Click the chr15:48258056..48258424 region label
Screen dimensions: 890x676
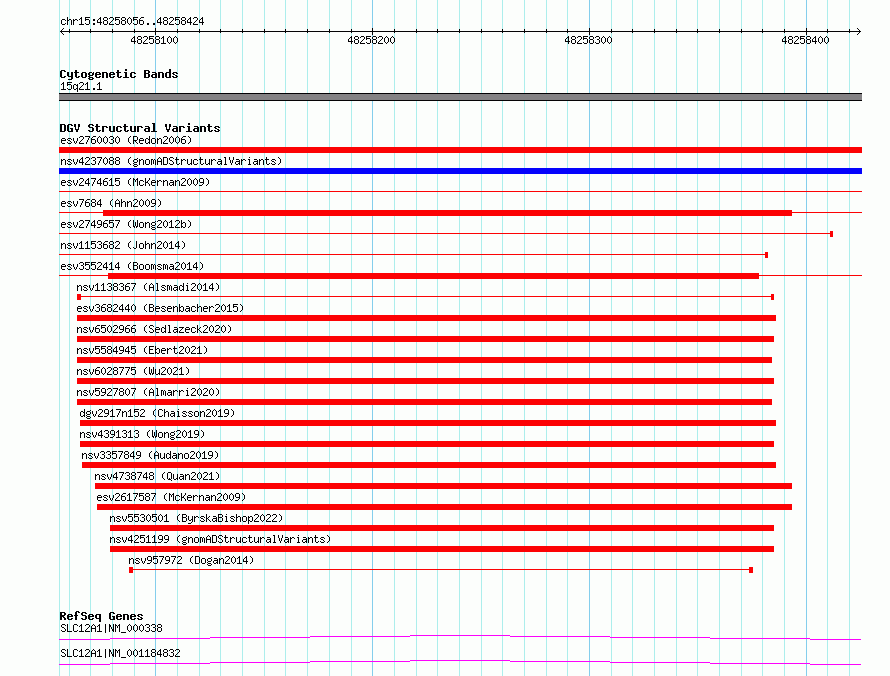click(x=132, y=22)
